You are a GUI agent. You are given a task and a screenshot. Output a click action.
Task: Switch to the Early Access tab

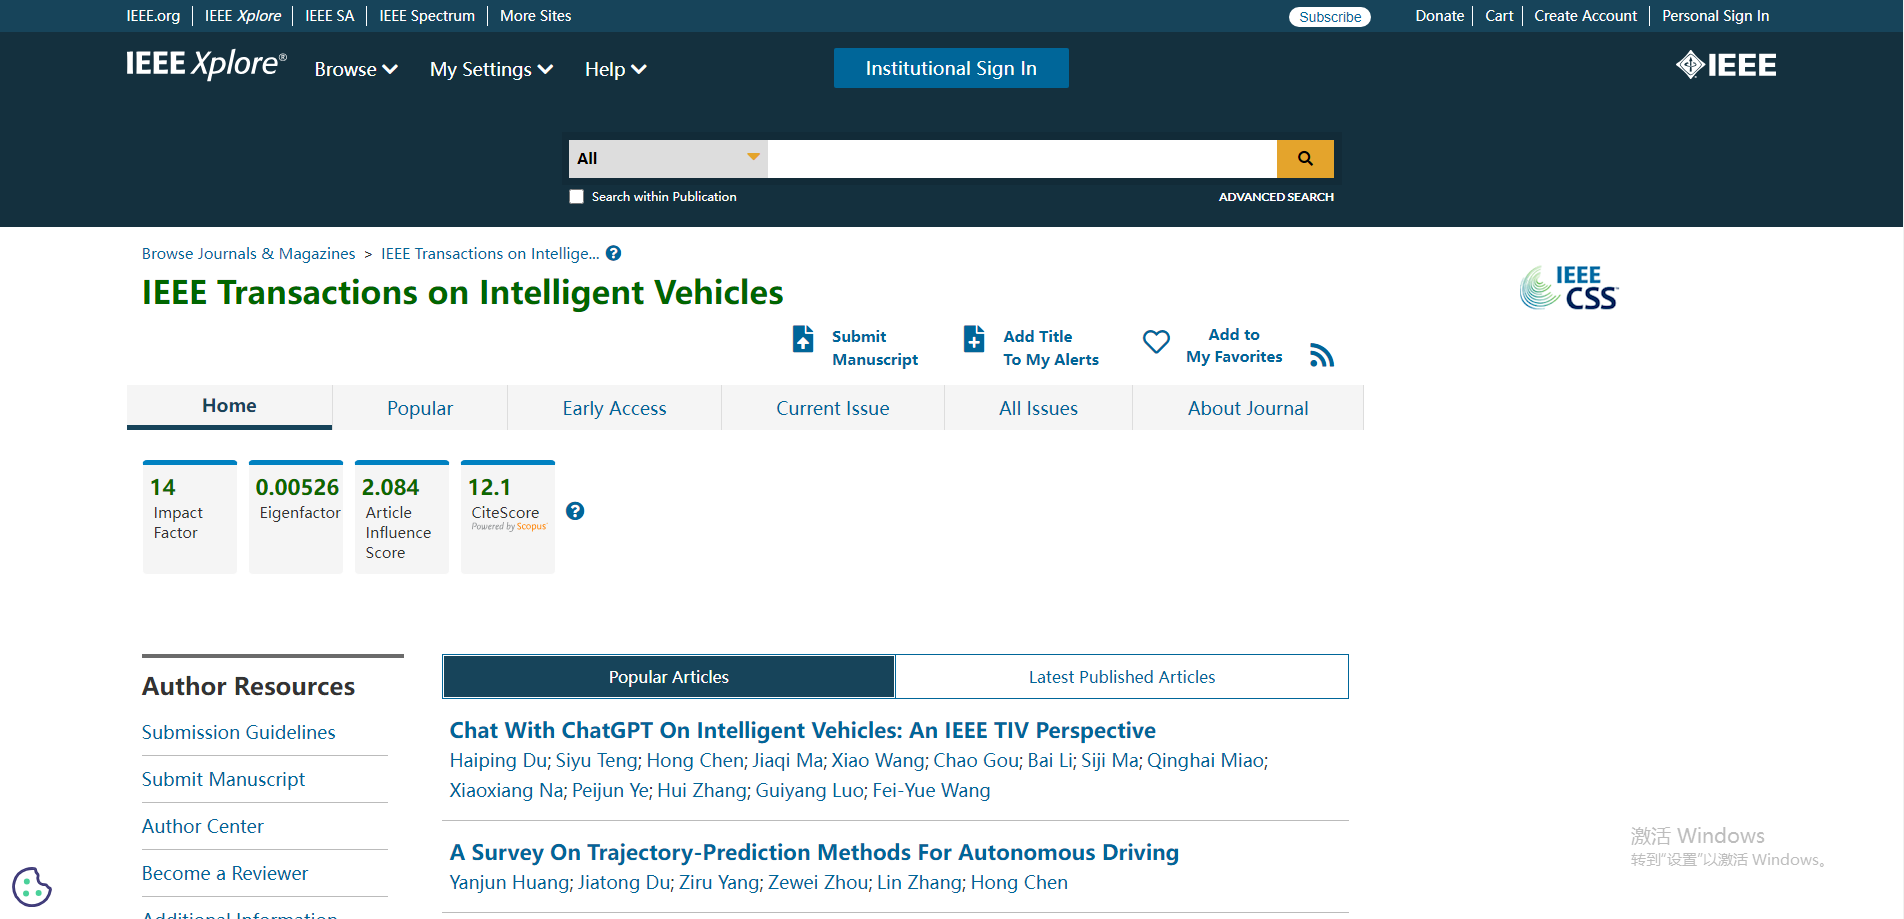click(614, 408)
